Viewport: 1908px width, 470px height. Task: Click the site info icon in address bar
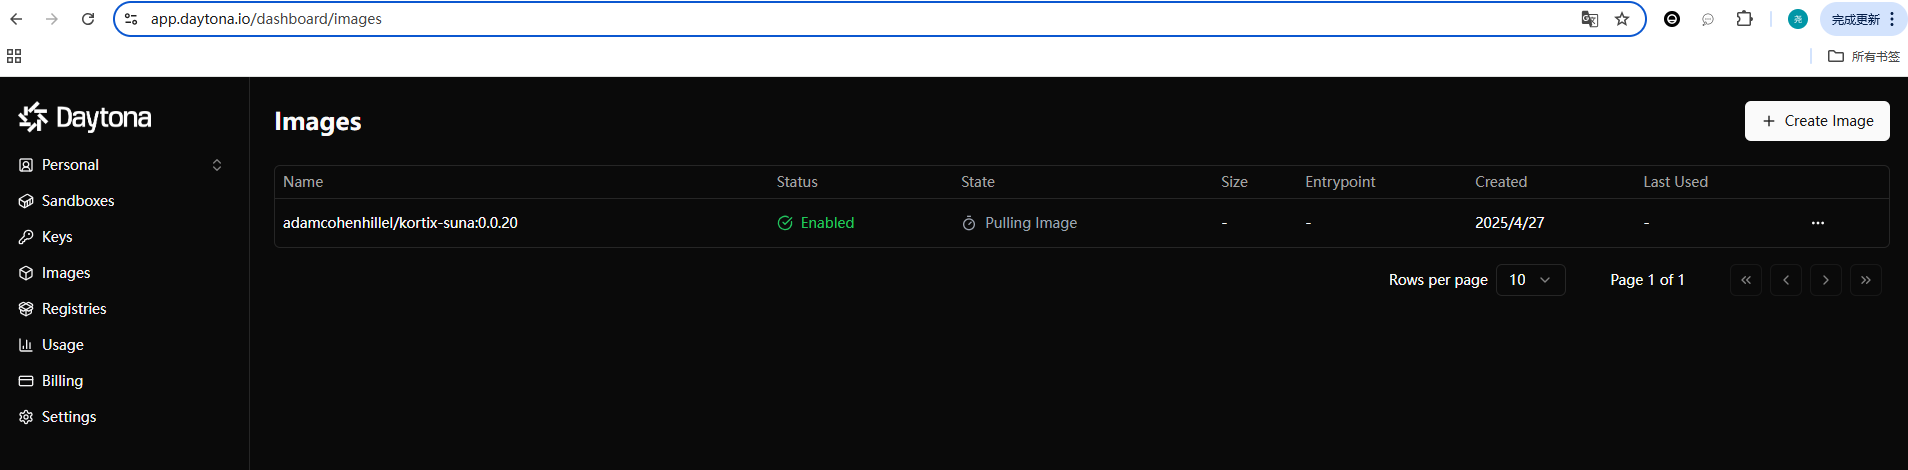(x=131, y=19)
